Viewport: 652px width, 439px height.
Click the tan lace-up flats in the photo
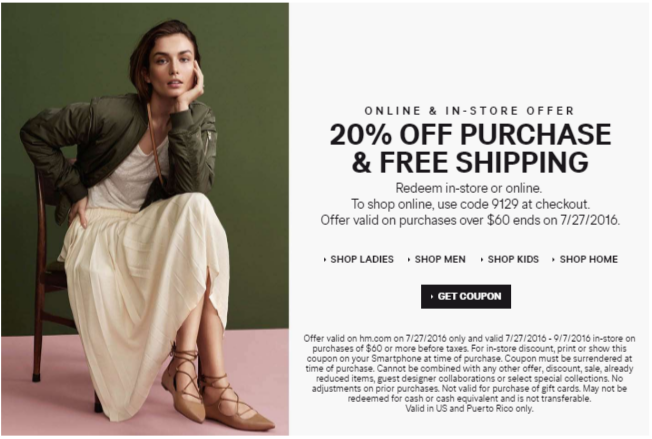(x=216, y=391)
